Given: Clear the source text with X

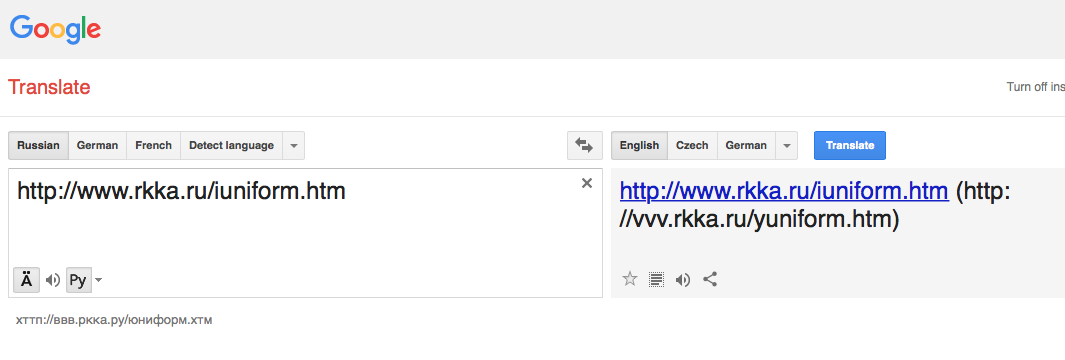Looking at the screenshot, I should point(587,183).
